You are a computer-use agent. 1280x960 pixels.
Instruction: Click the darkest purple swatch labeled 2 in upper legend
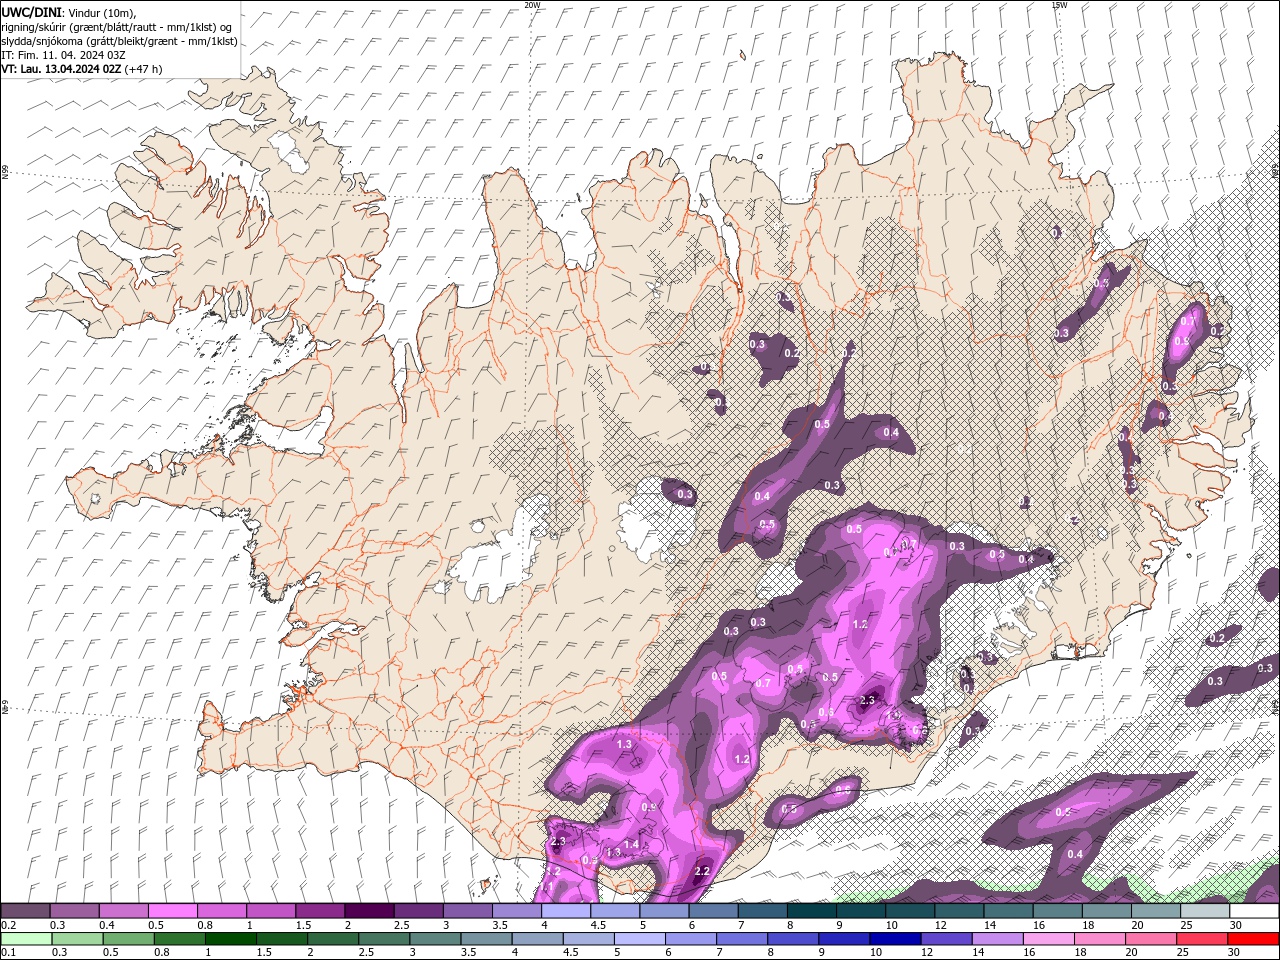(x=368, y=911)
